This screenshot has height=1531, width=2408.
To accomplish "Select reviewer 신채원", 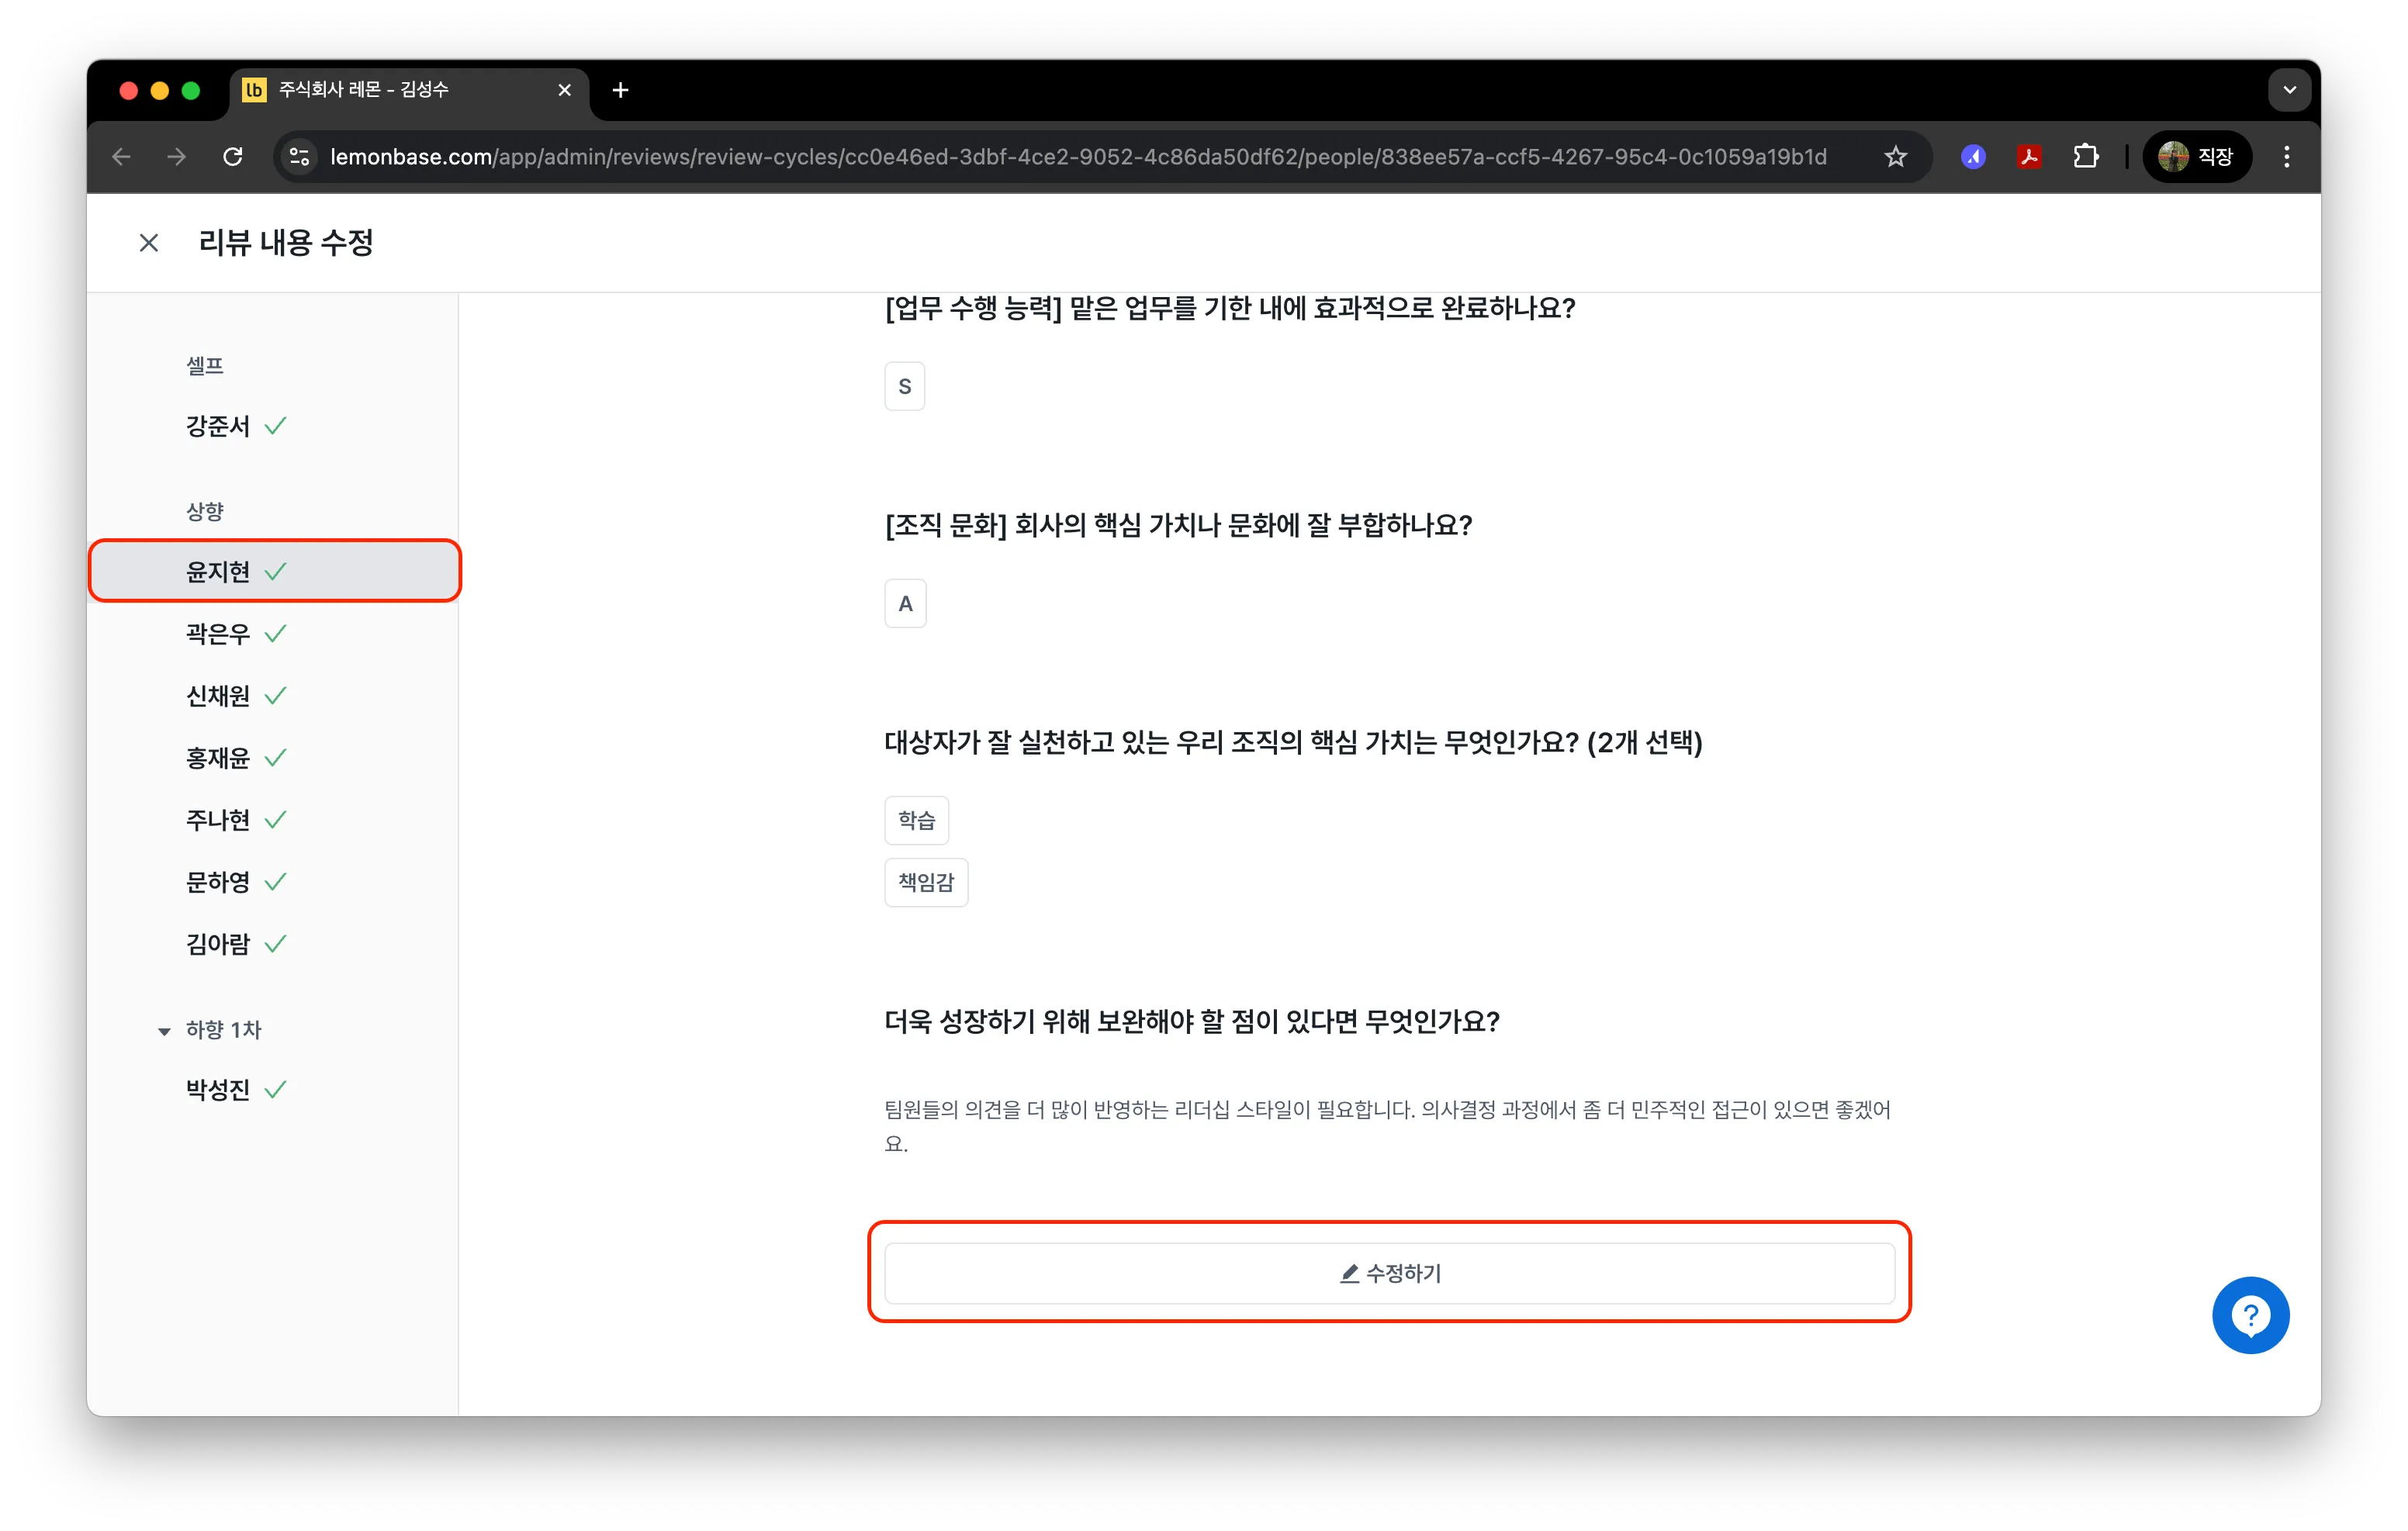I will 273,696.
